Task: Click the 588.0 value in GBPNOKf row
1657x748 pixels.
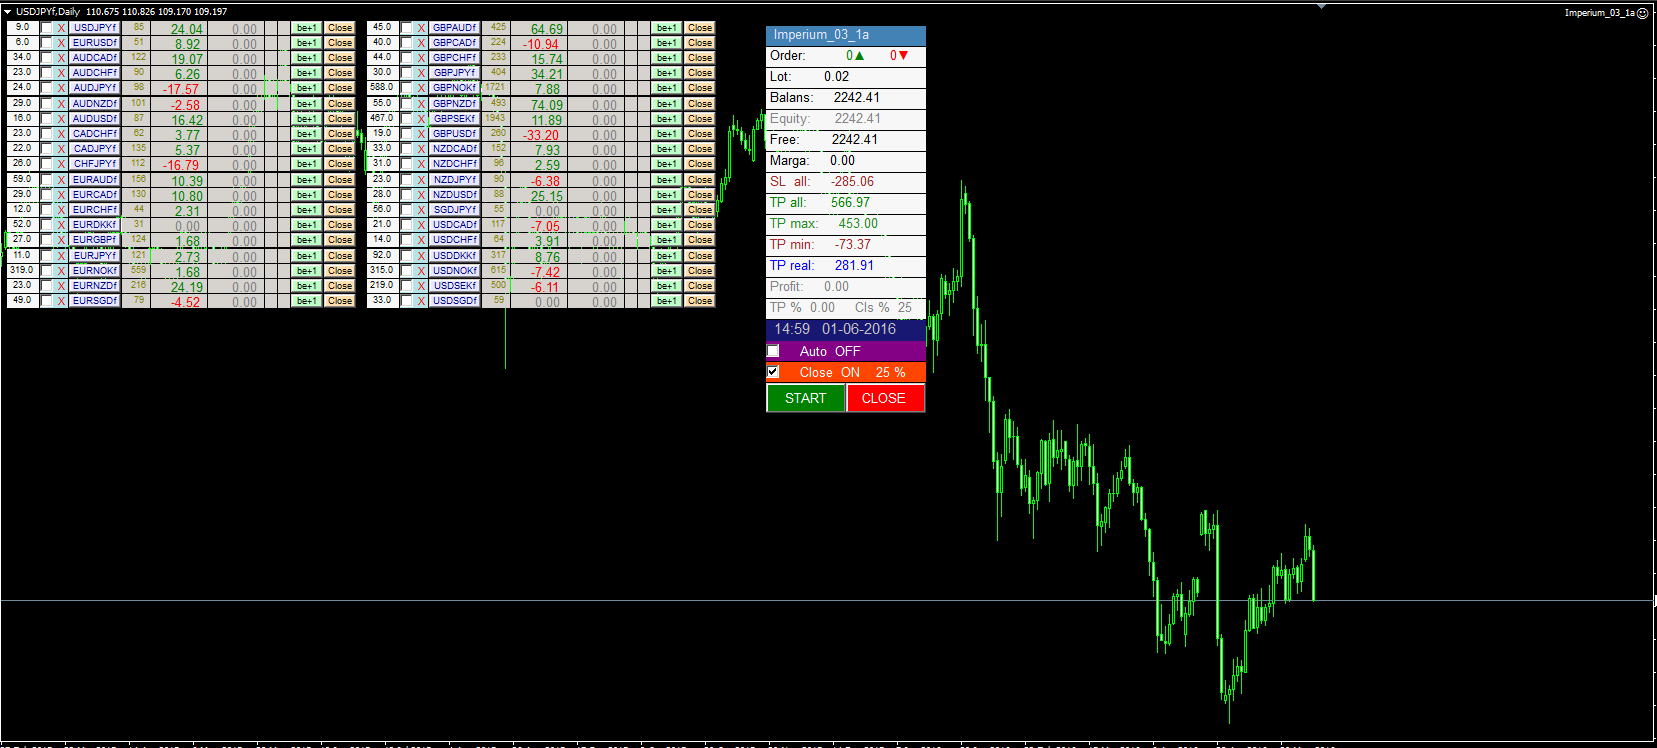Action: pyautogui.click(x=382, y=87)
